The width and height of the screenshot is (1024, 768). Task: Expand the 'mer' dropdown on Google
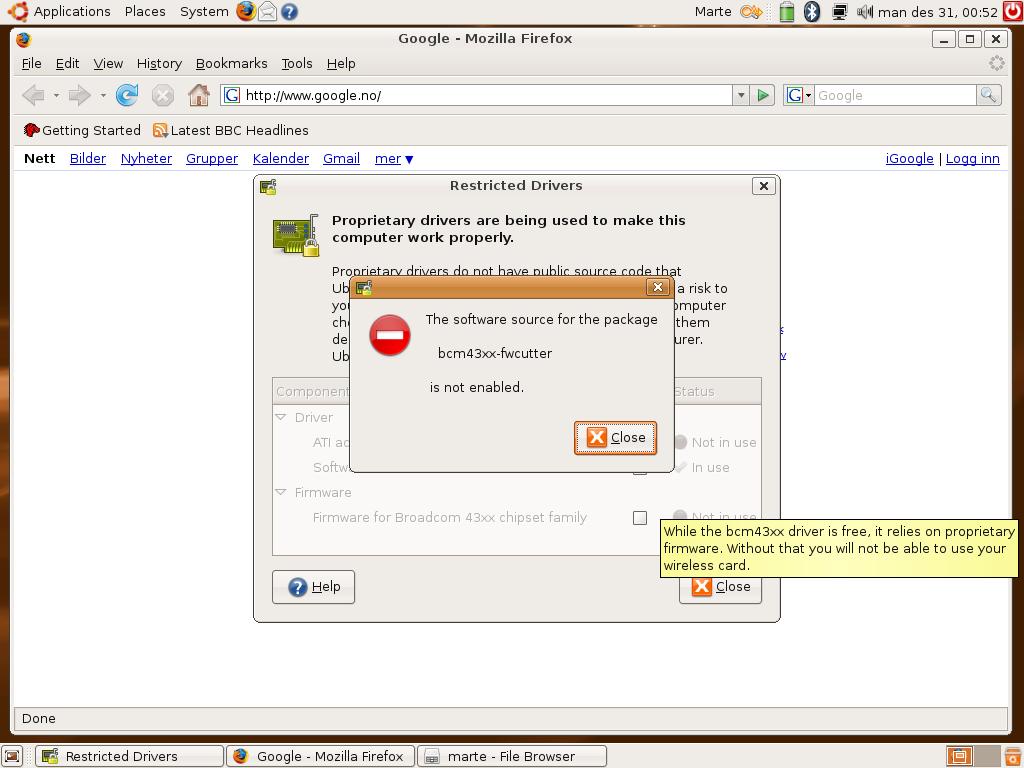click(x=394, y=159)
